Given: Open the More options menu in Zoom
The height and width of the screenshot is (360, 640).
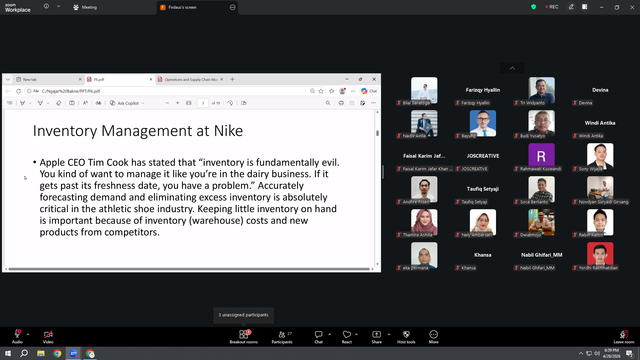Looking at the screenshot, I should [433, 336].
